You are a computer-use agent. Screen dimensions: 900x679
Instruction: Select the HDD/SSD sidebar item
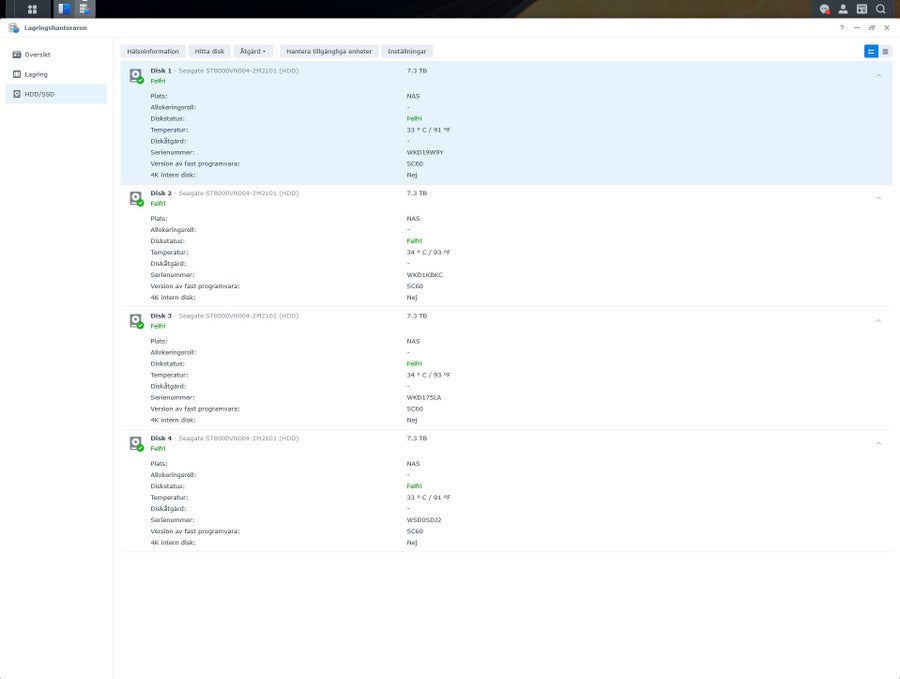point(56,94)
